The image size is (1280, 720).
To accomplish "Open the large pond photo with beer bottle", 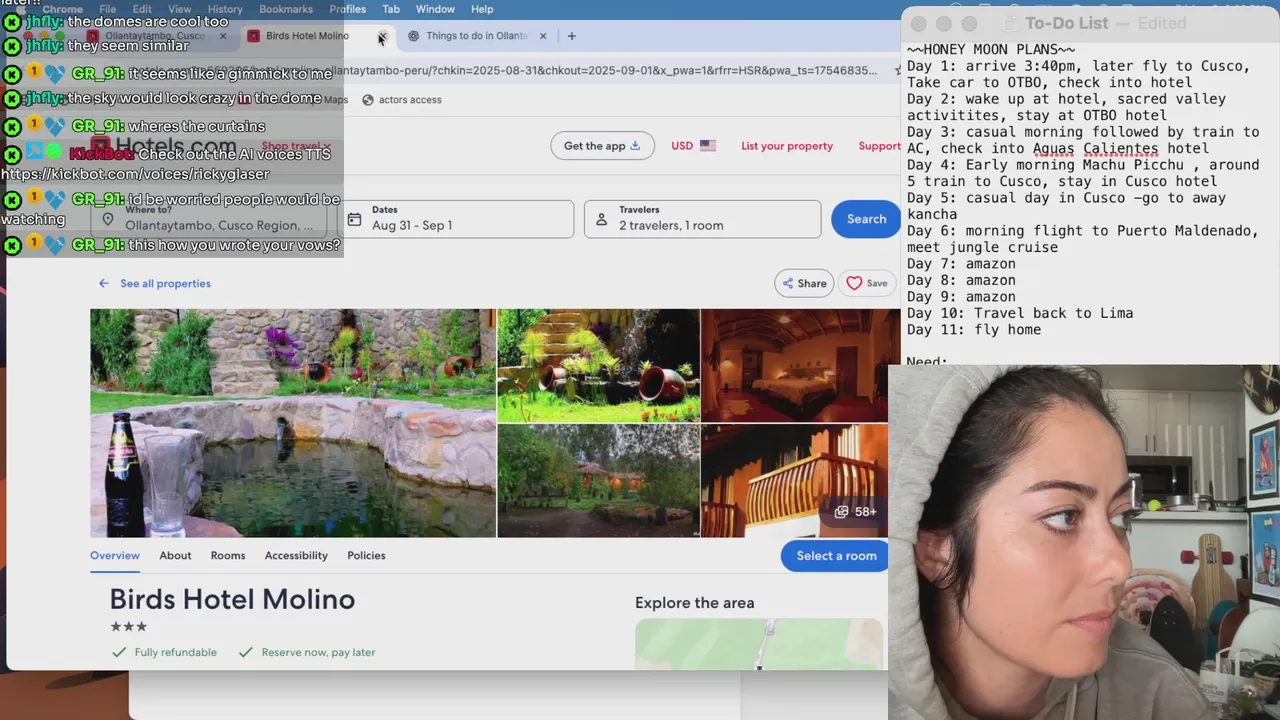I will 293,423.
